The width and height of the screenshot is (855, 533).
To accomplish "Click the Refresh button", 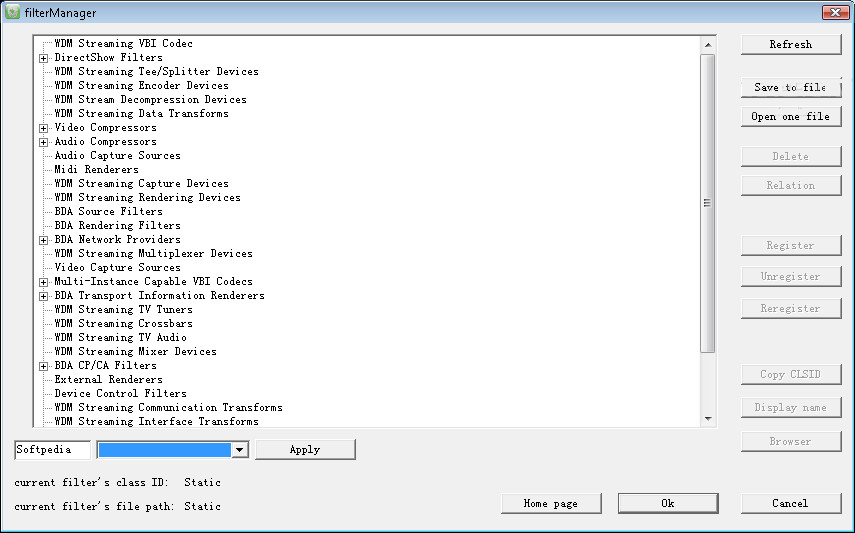I will click(791, 45).
